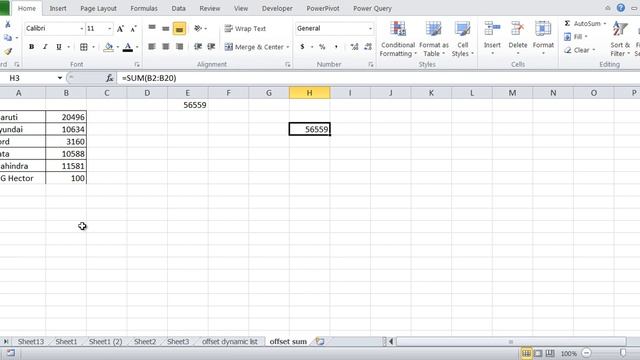Expand the Name Box dropdown
Viewport: 640px width, 360px height.
pos(60,78)
